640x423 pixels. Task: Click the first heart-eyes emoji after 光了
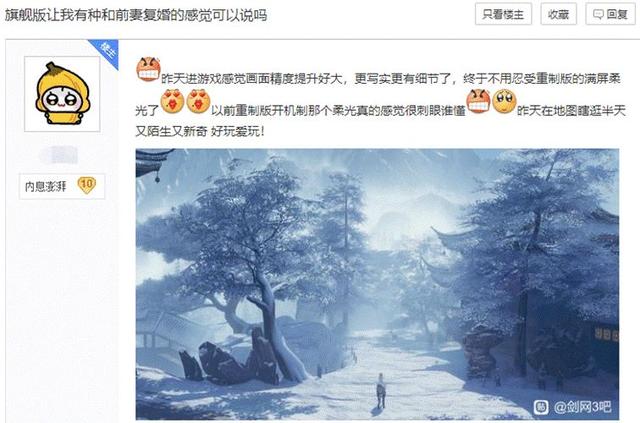(x=172, y=102)
